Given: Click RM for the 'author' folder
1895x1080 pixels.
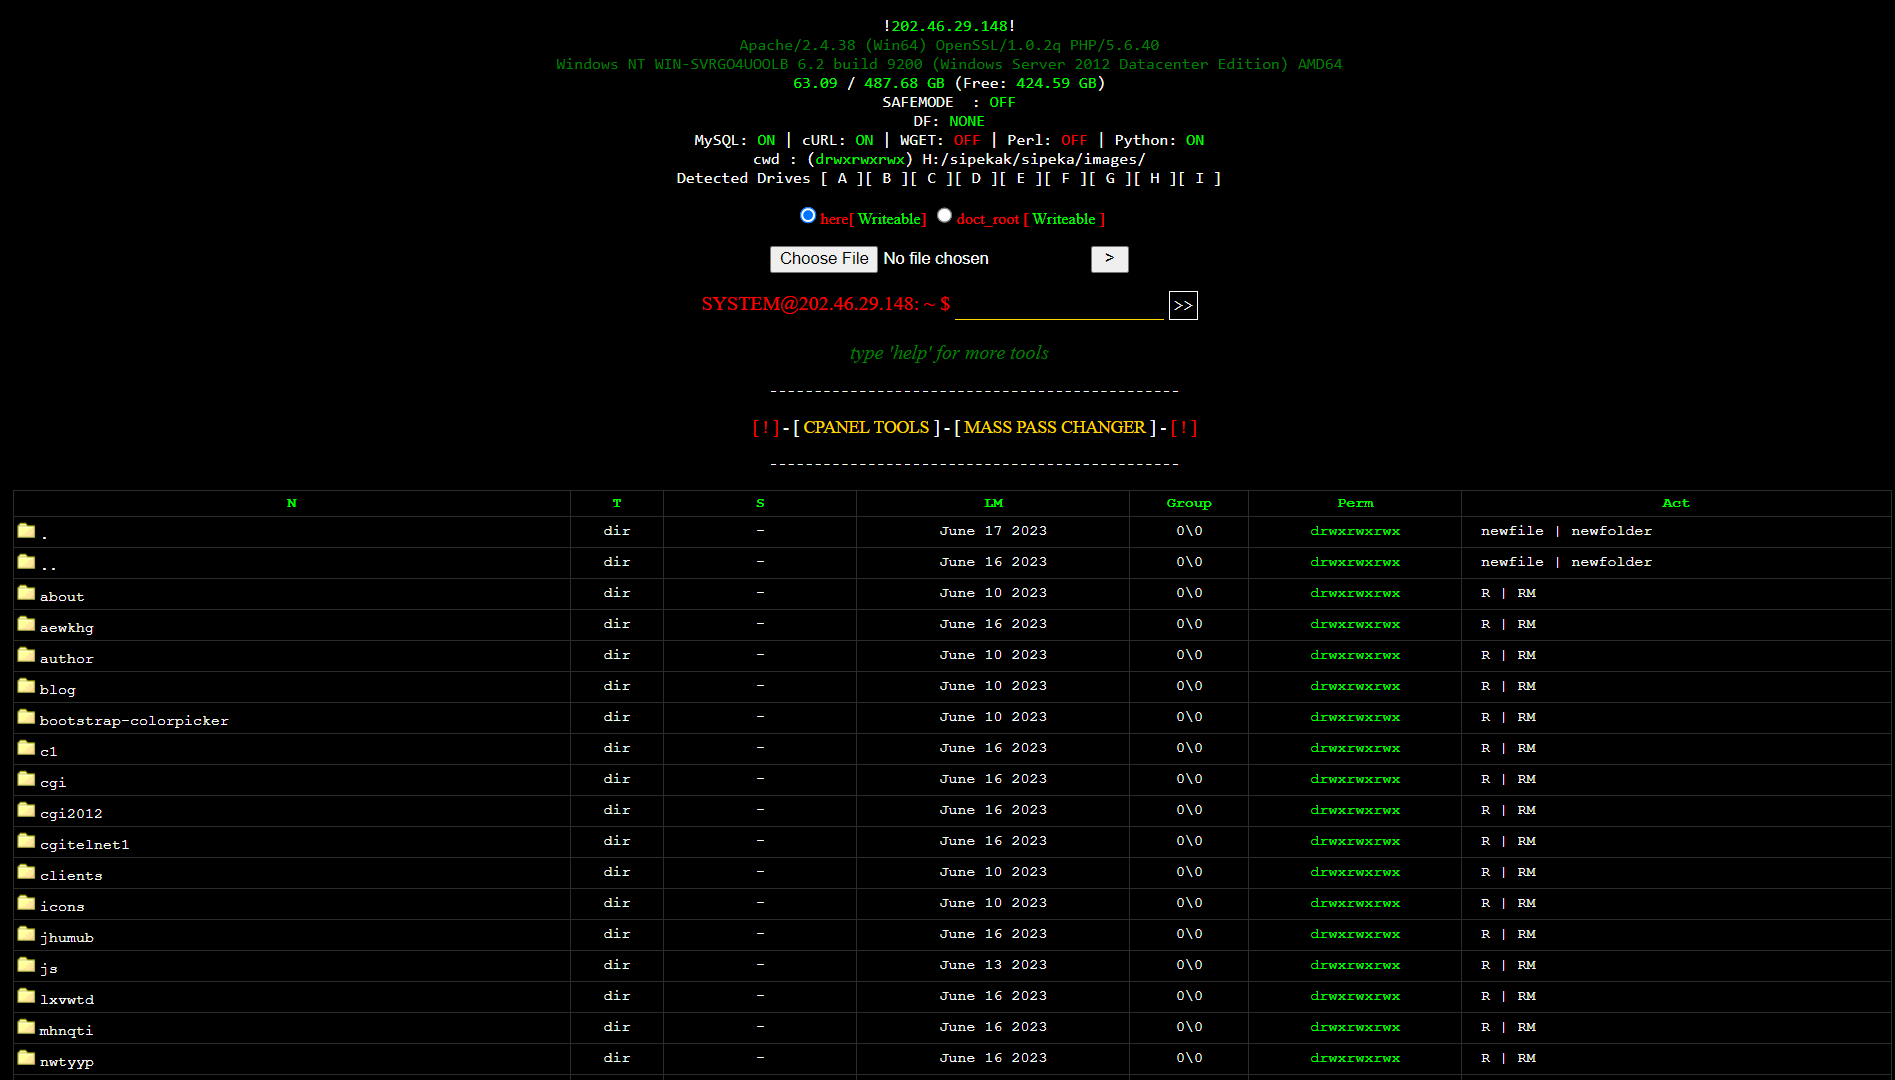Looking at the screenshot, I should (1526, 655).
